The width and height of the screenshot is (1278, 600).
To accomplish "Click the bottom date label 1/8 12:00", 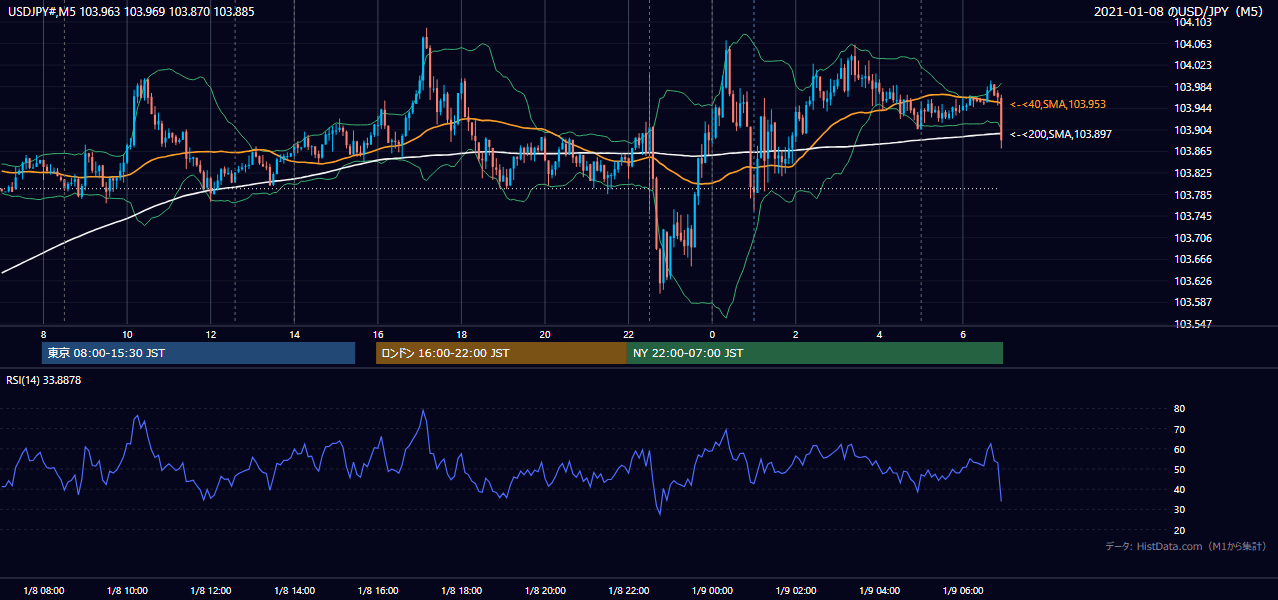I will pyautogui.click(x=211, y=591).
